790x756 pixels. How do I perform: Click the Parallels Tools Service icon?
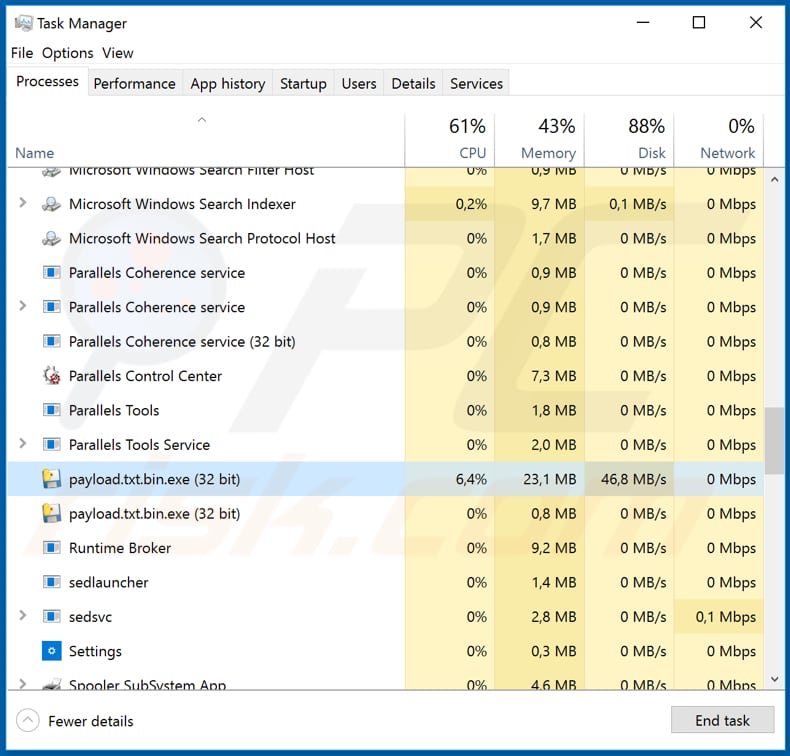click(x=51, y=445)
